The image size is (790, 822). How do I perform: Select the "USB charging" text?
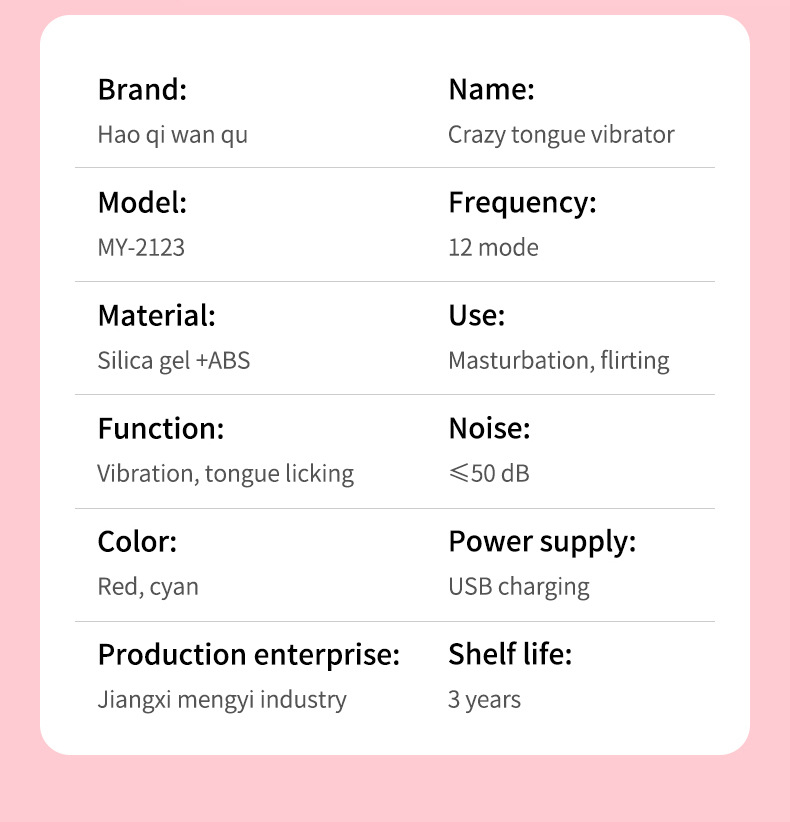(x=518, y=587)
